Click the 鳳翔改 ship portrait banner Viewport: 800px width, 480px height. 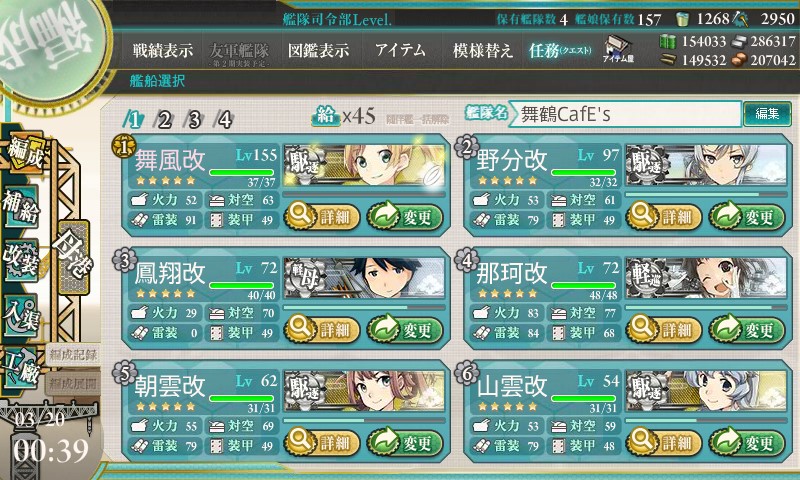(x=364, y=278)
